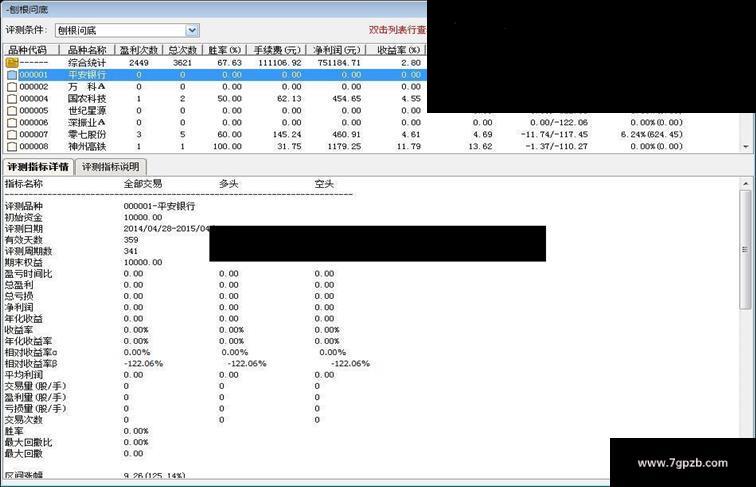Screen dimensions: 756x487
Task: Click total count value 3621
Action: pos(182,63)
